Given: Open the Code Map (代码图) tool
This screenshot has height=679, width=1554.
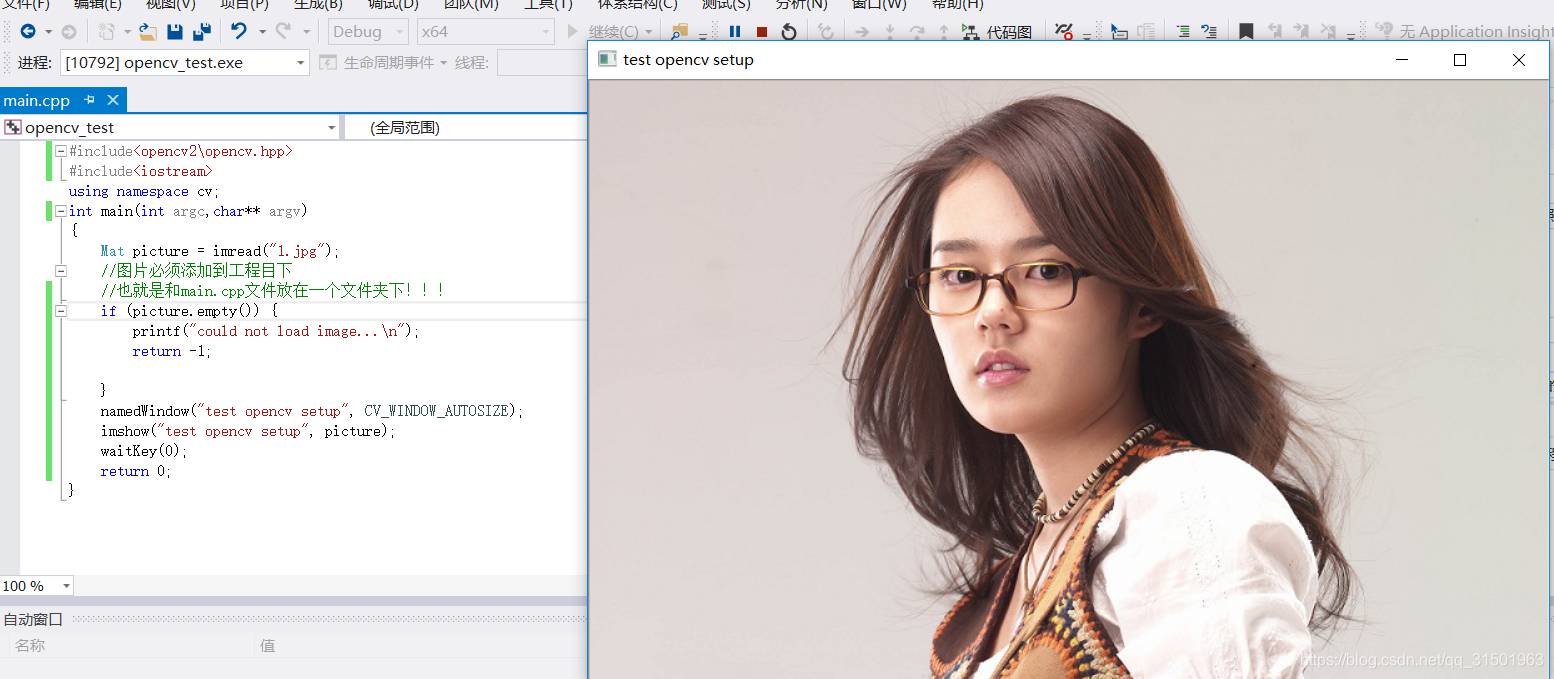Looking at the screenshot, I should click(997, 32).
